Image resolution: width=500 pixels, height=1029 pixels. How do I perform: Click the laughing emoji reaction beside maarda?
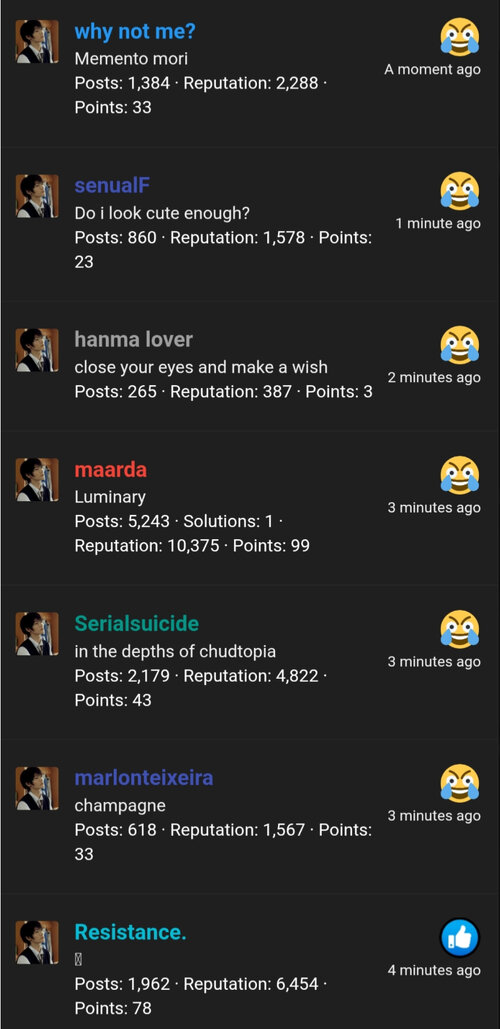459,475
